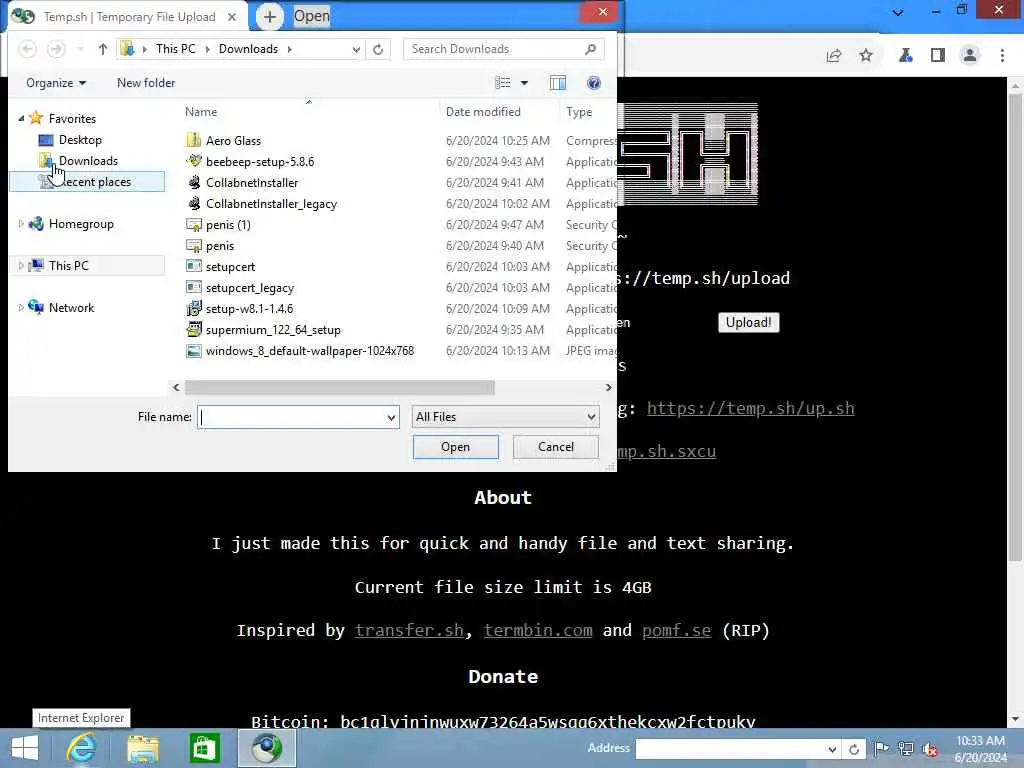
Task: Open the termbin.com link
Action: pyautogui.click(x=538, y=630)
